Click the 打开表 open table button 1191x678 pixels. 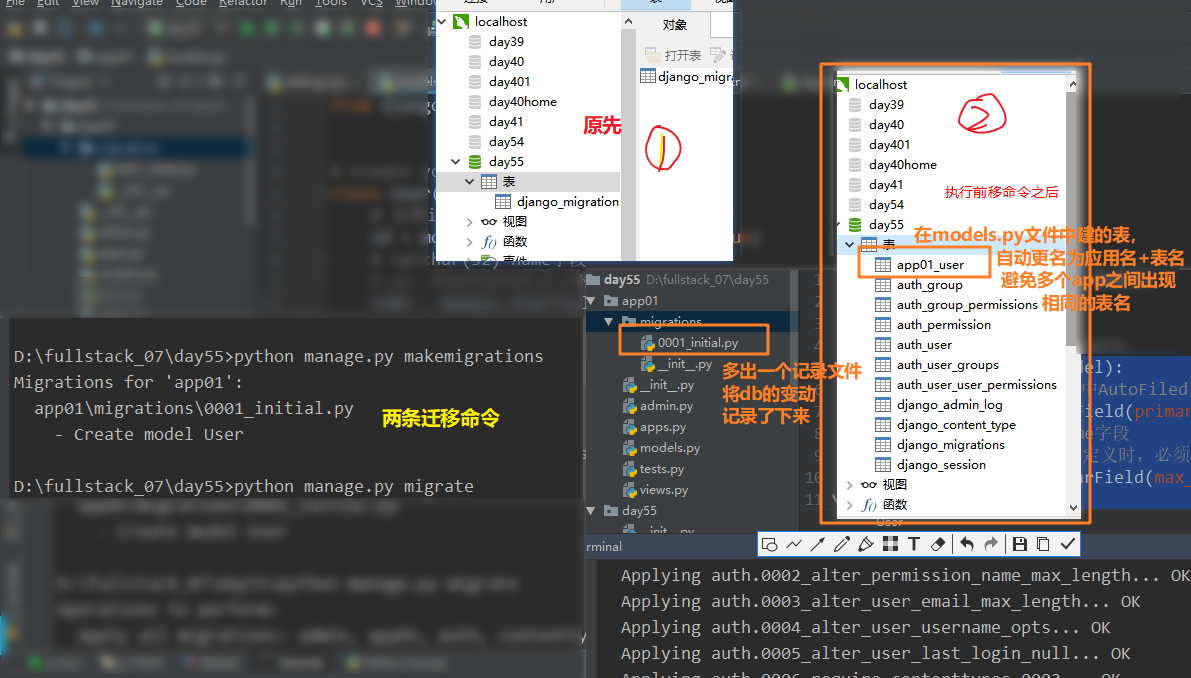pos(674,55)
